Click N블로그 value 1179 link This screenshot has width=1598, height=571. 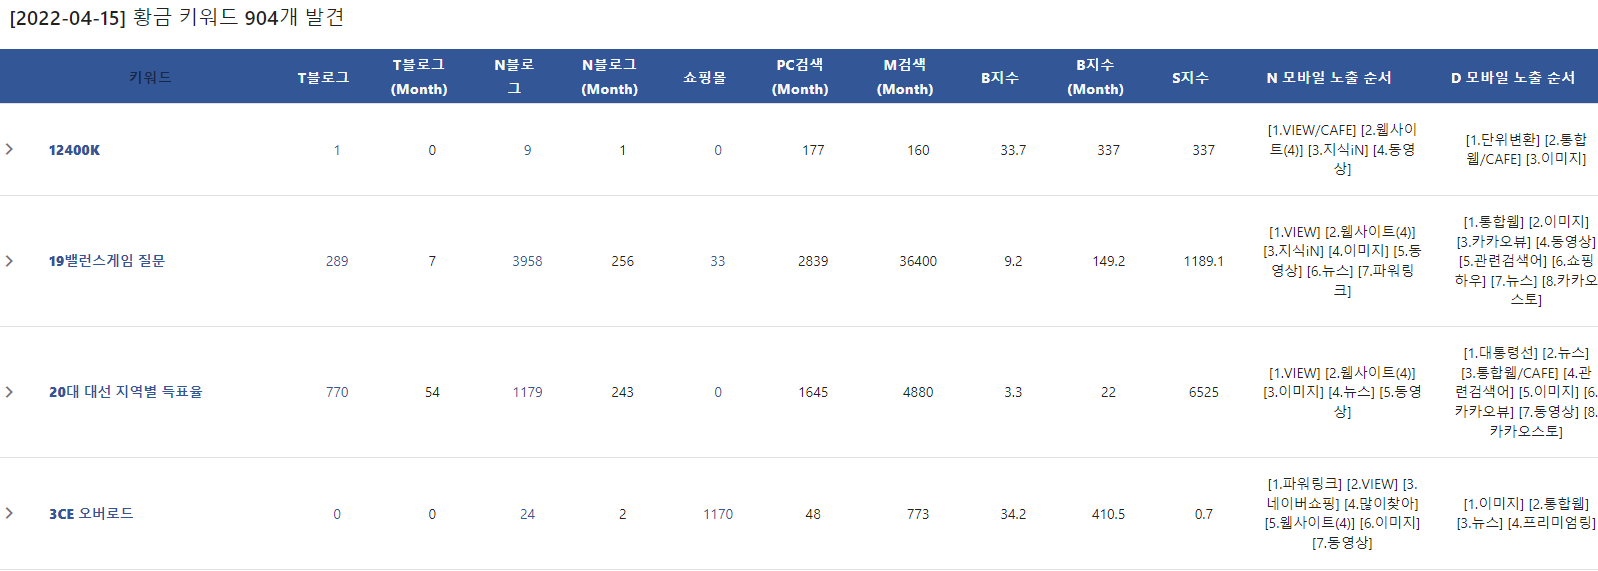pos(527,392)
